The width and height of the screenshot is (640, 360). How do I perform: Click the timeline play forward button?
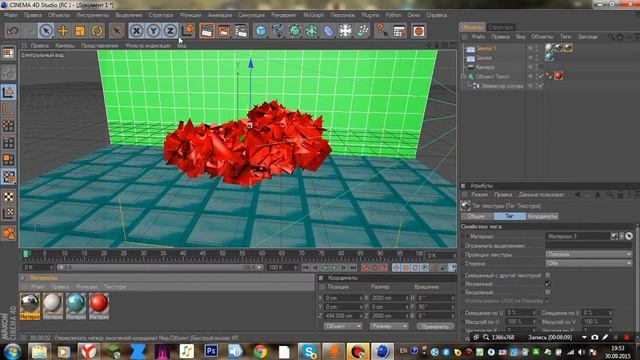(x=334, y=268)
